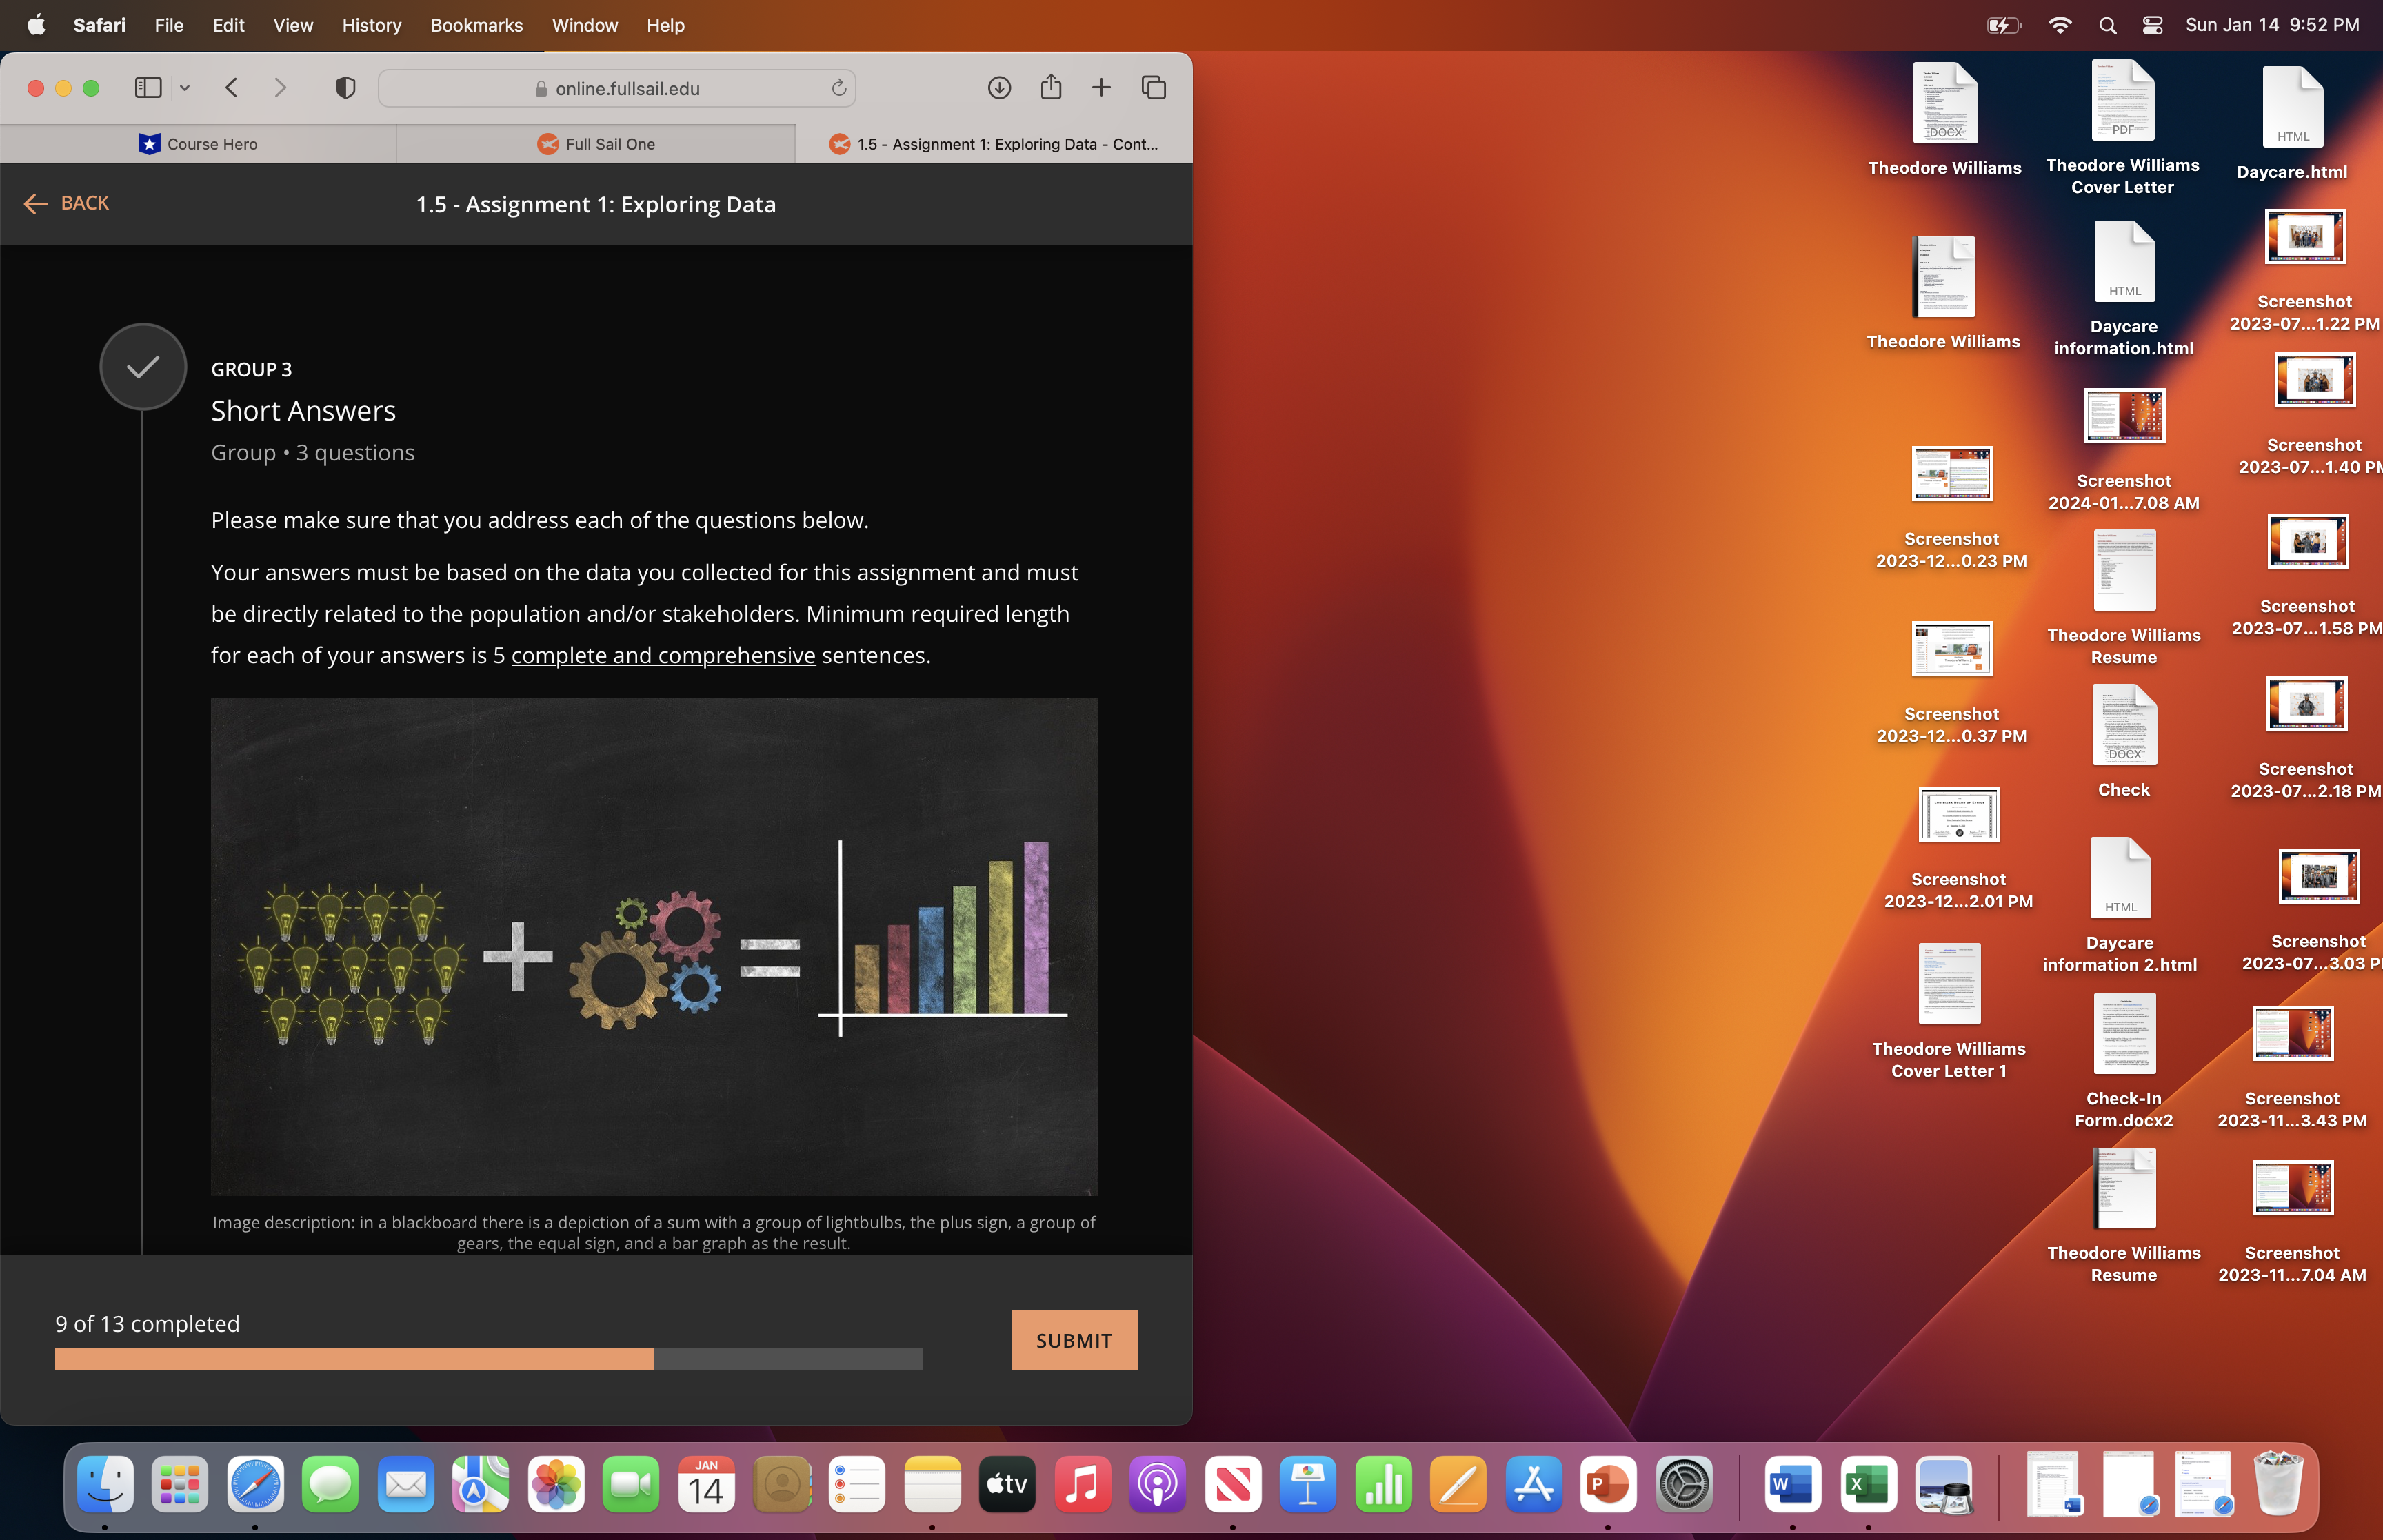Expand the tab group chevron beside sidebar button
This screenshot has width=2383, height=1540.
pos(185,88)
